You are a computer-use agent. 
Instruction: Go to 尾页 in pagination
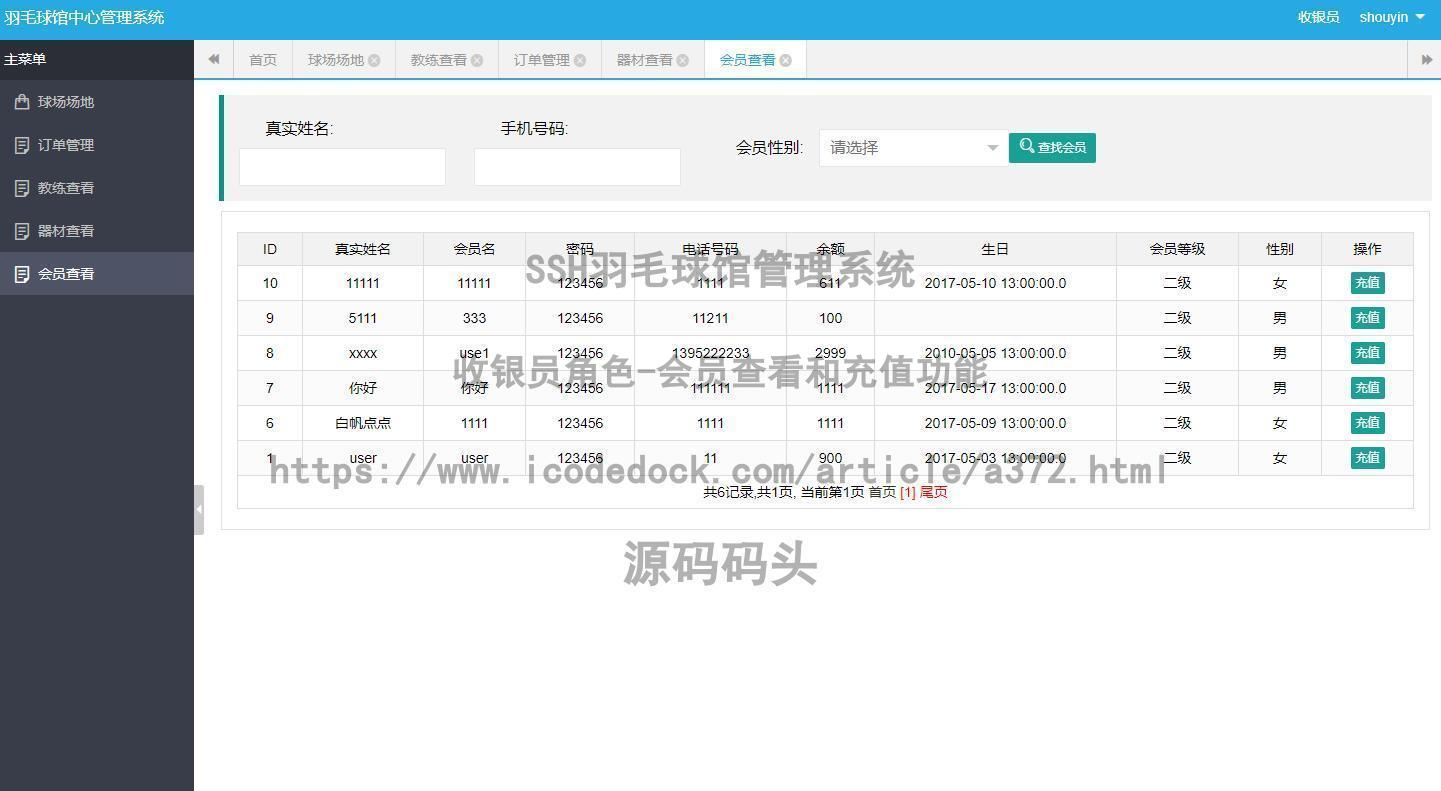(x=930, y=492)
